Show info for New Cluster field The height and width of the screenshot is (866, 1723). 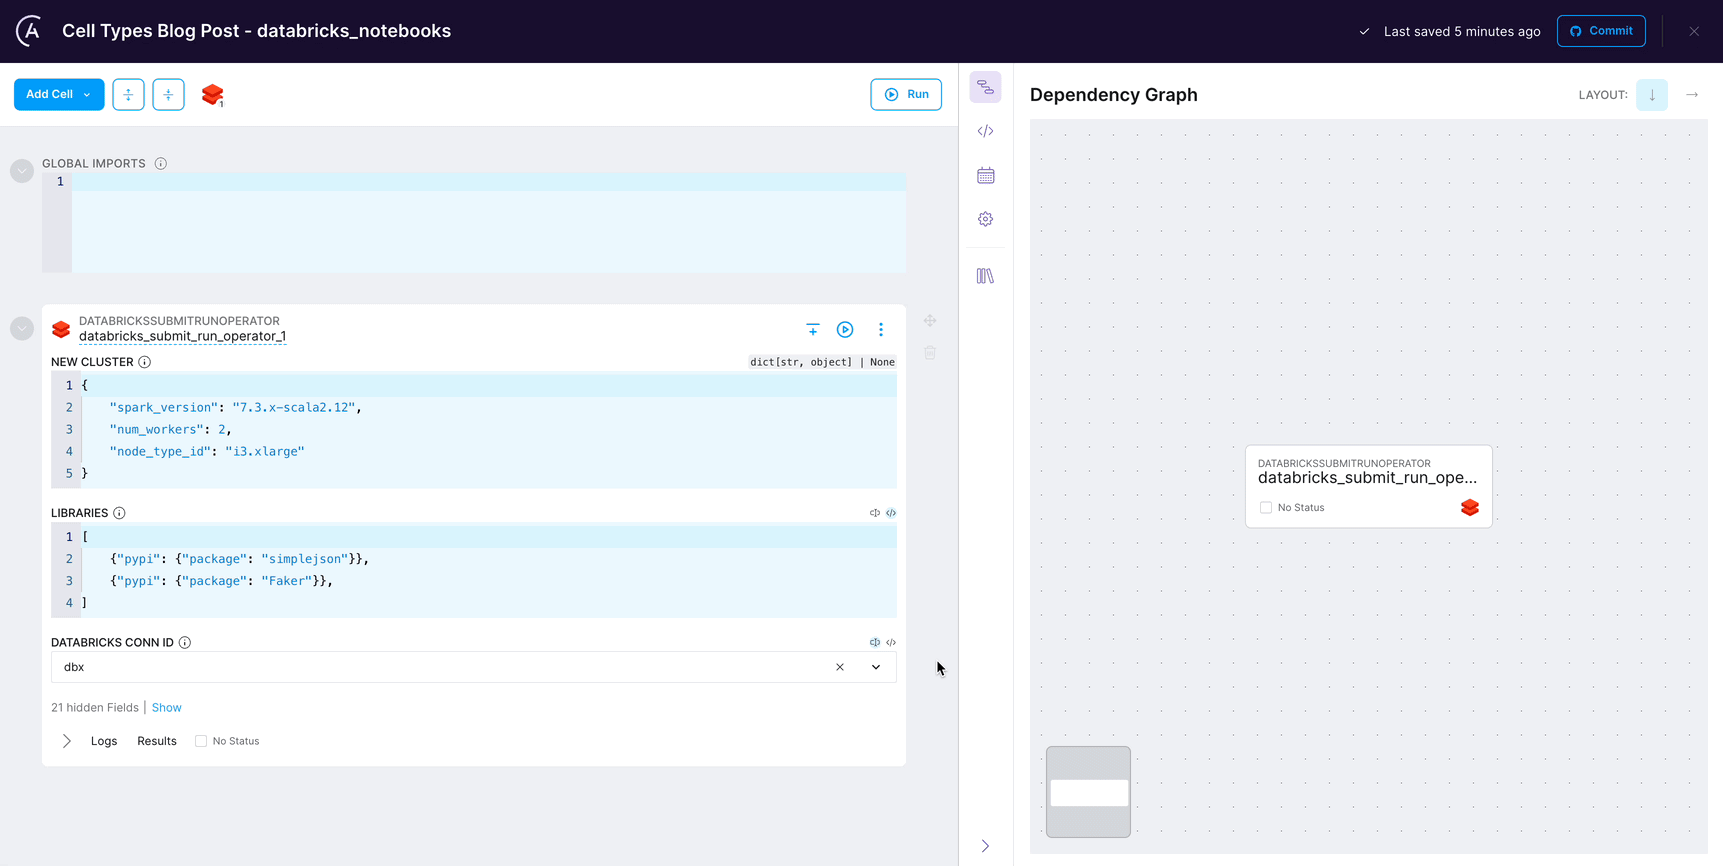coord(145,362)
